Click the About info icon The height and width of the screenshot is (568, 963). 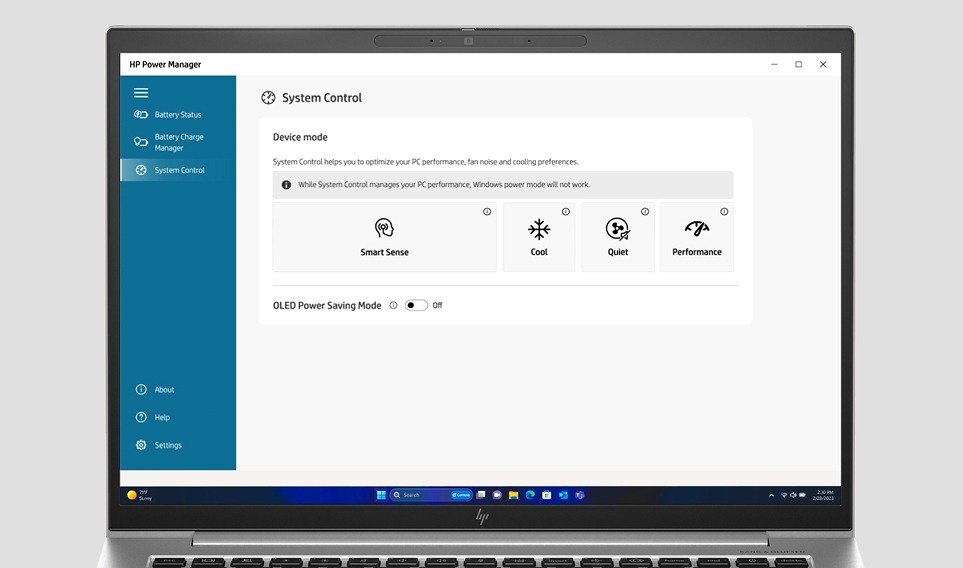click(x=141, y=389)
